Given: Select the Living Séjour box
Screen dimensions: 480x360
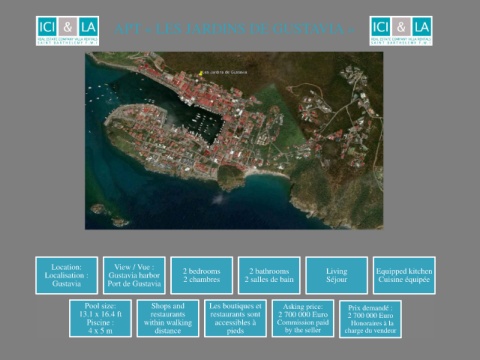Looking at the screenshot, I should pos(337,275).
